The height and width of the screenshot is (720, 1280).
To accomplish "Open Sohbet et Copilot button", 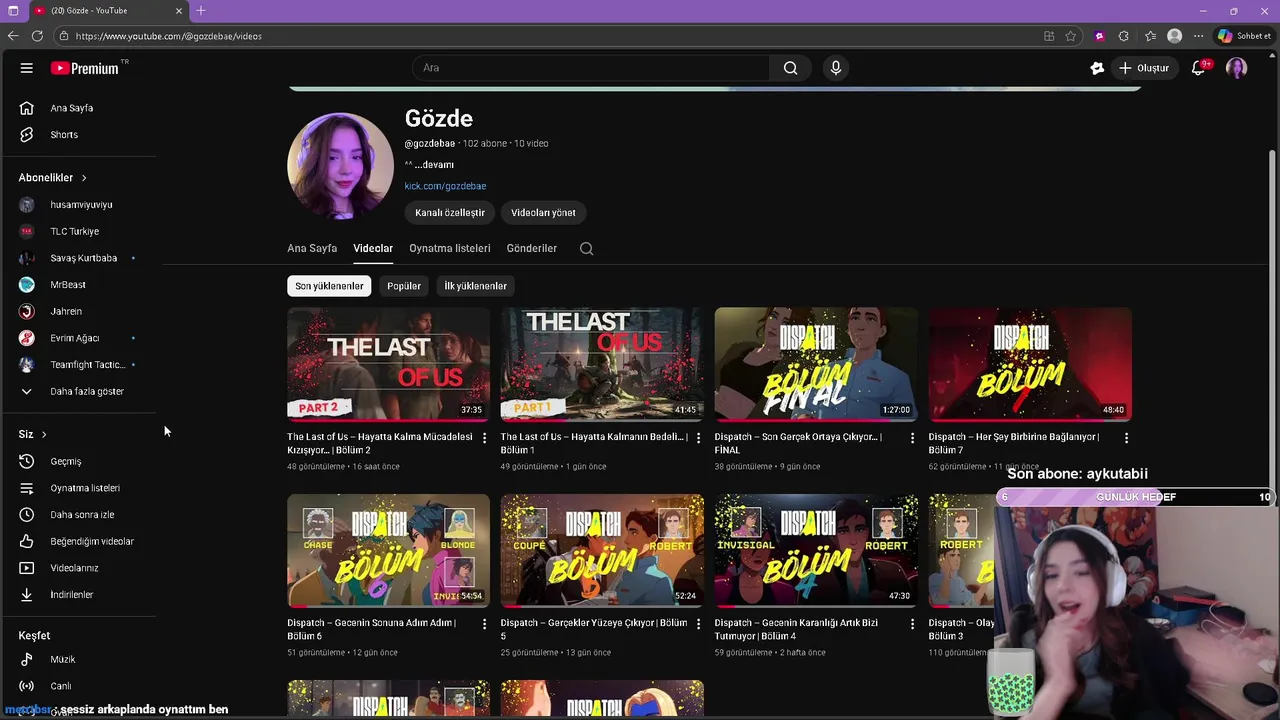I will click(x=1243, y=36).
